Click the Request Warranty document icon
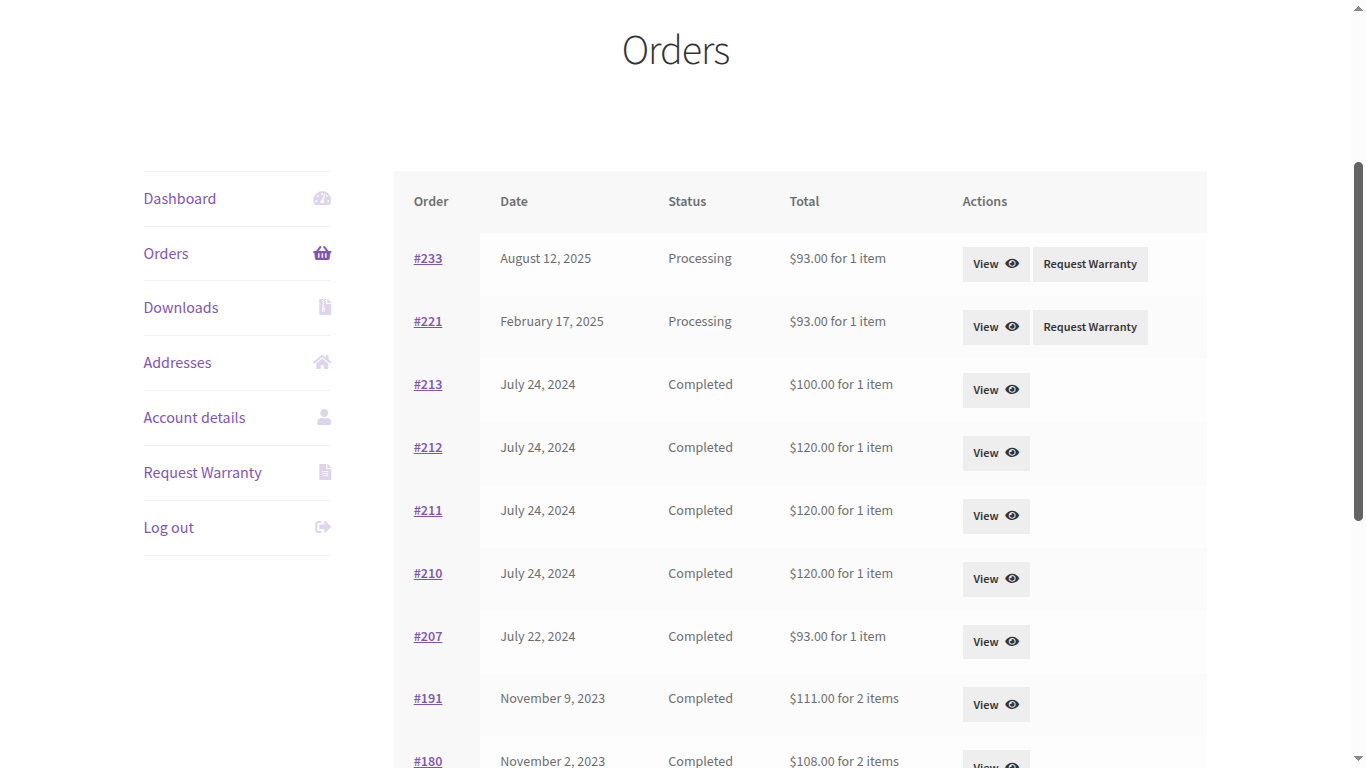 (323, 472)
